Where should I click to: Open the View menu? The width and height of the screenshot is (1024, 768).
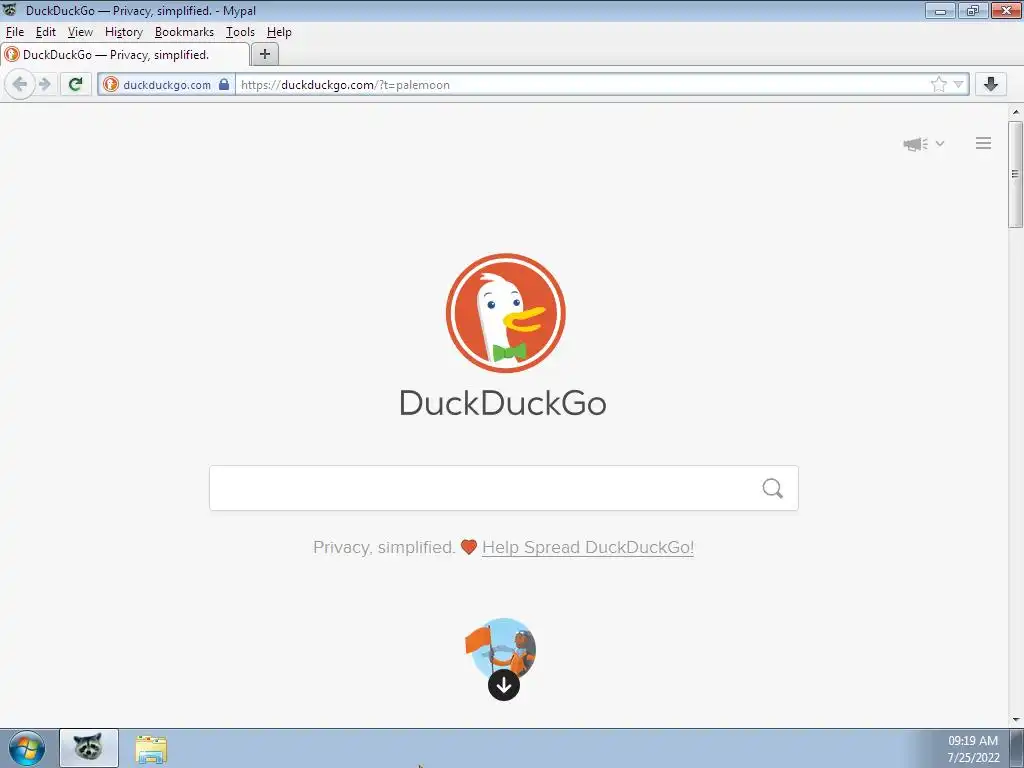[80, 32]
